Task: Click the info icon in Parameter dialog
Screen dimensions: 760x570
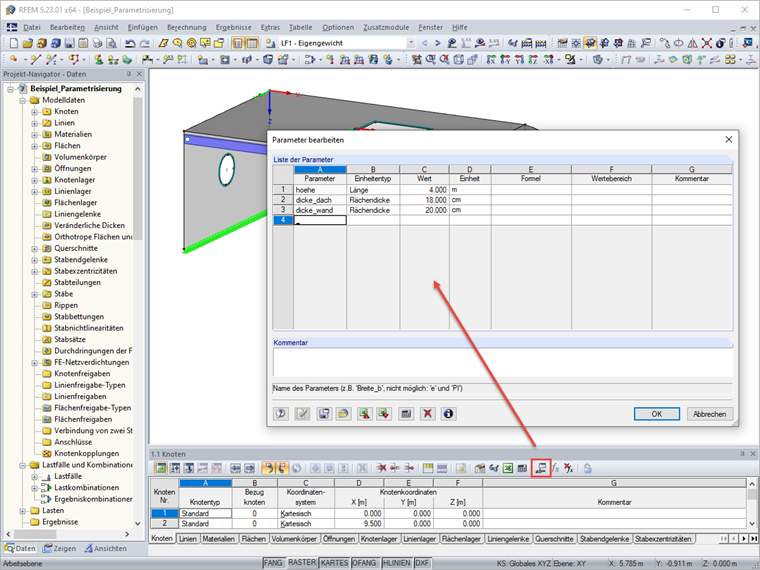Action: point(448,414)
